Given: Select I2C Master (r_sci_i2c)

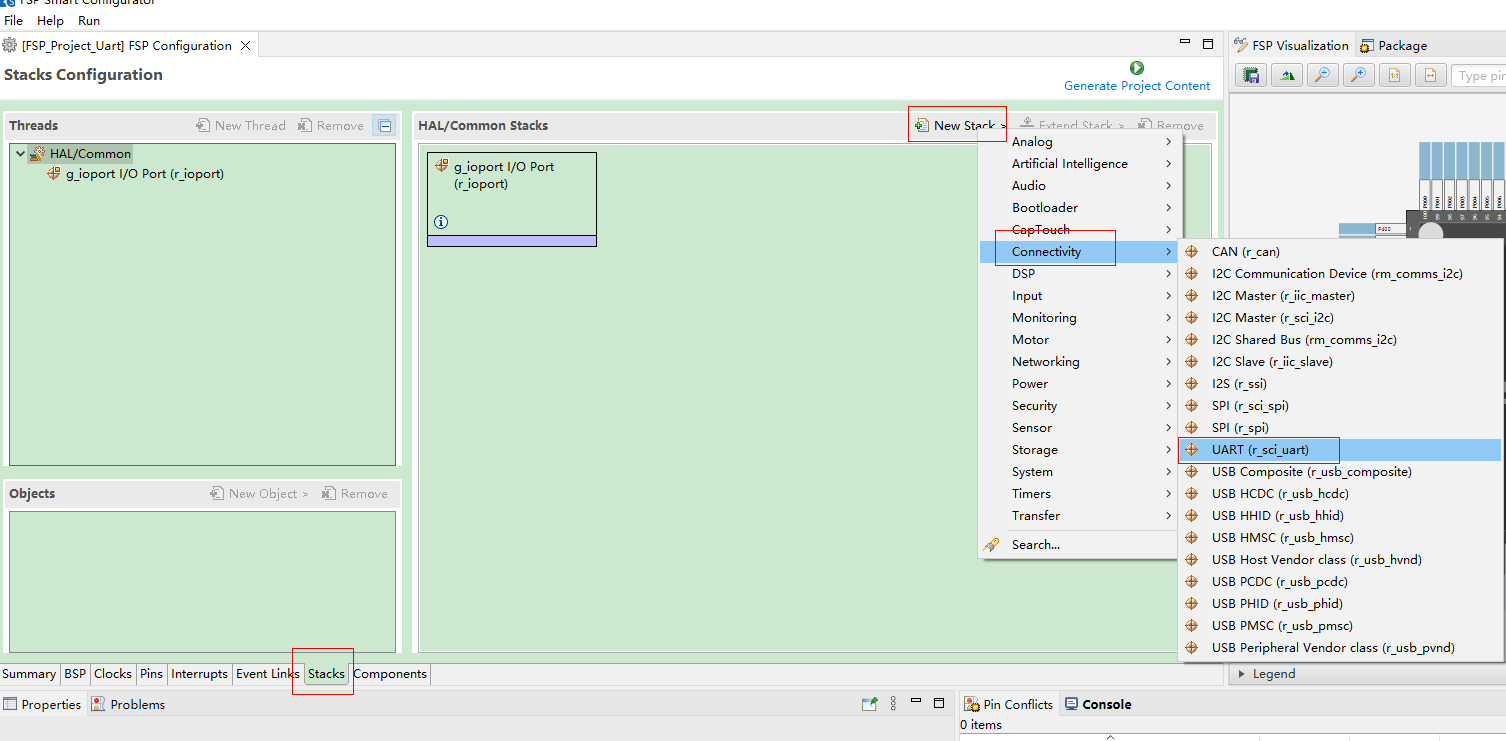Looking at the screenshot, I should pos(1340,318).
